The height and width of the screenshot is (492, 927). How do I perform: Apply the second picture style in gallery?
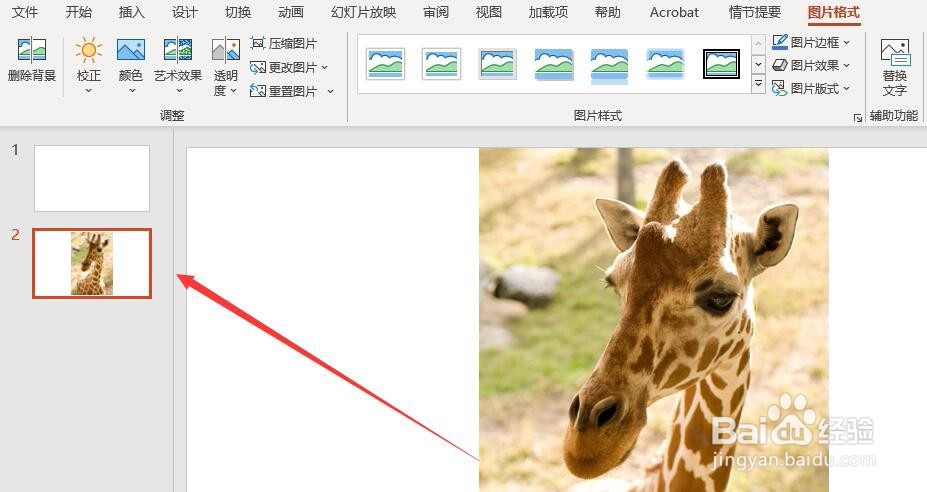[442, 64]
